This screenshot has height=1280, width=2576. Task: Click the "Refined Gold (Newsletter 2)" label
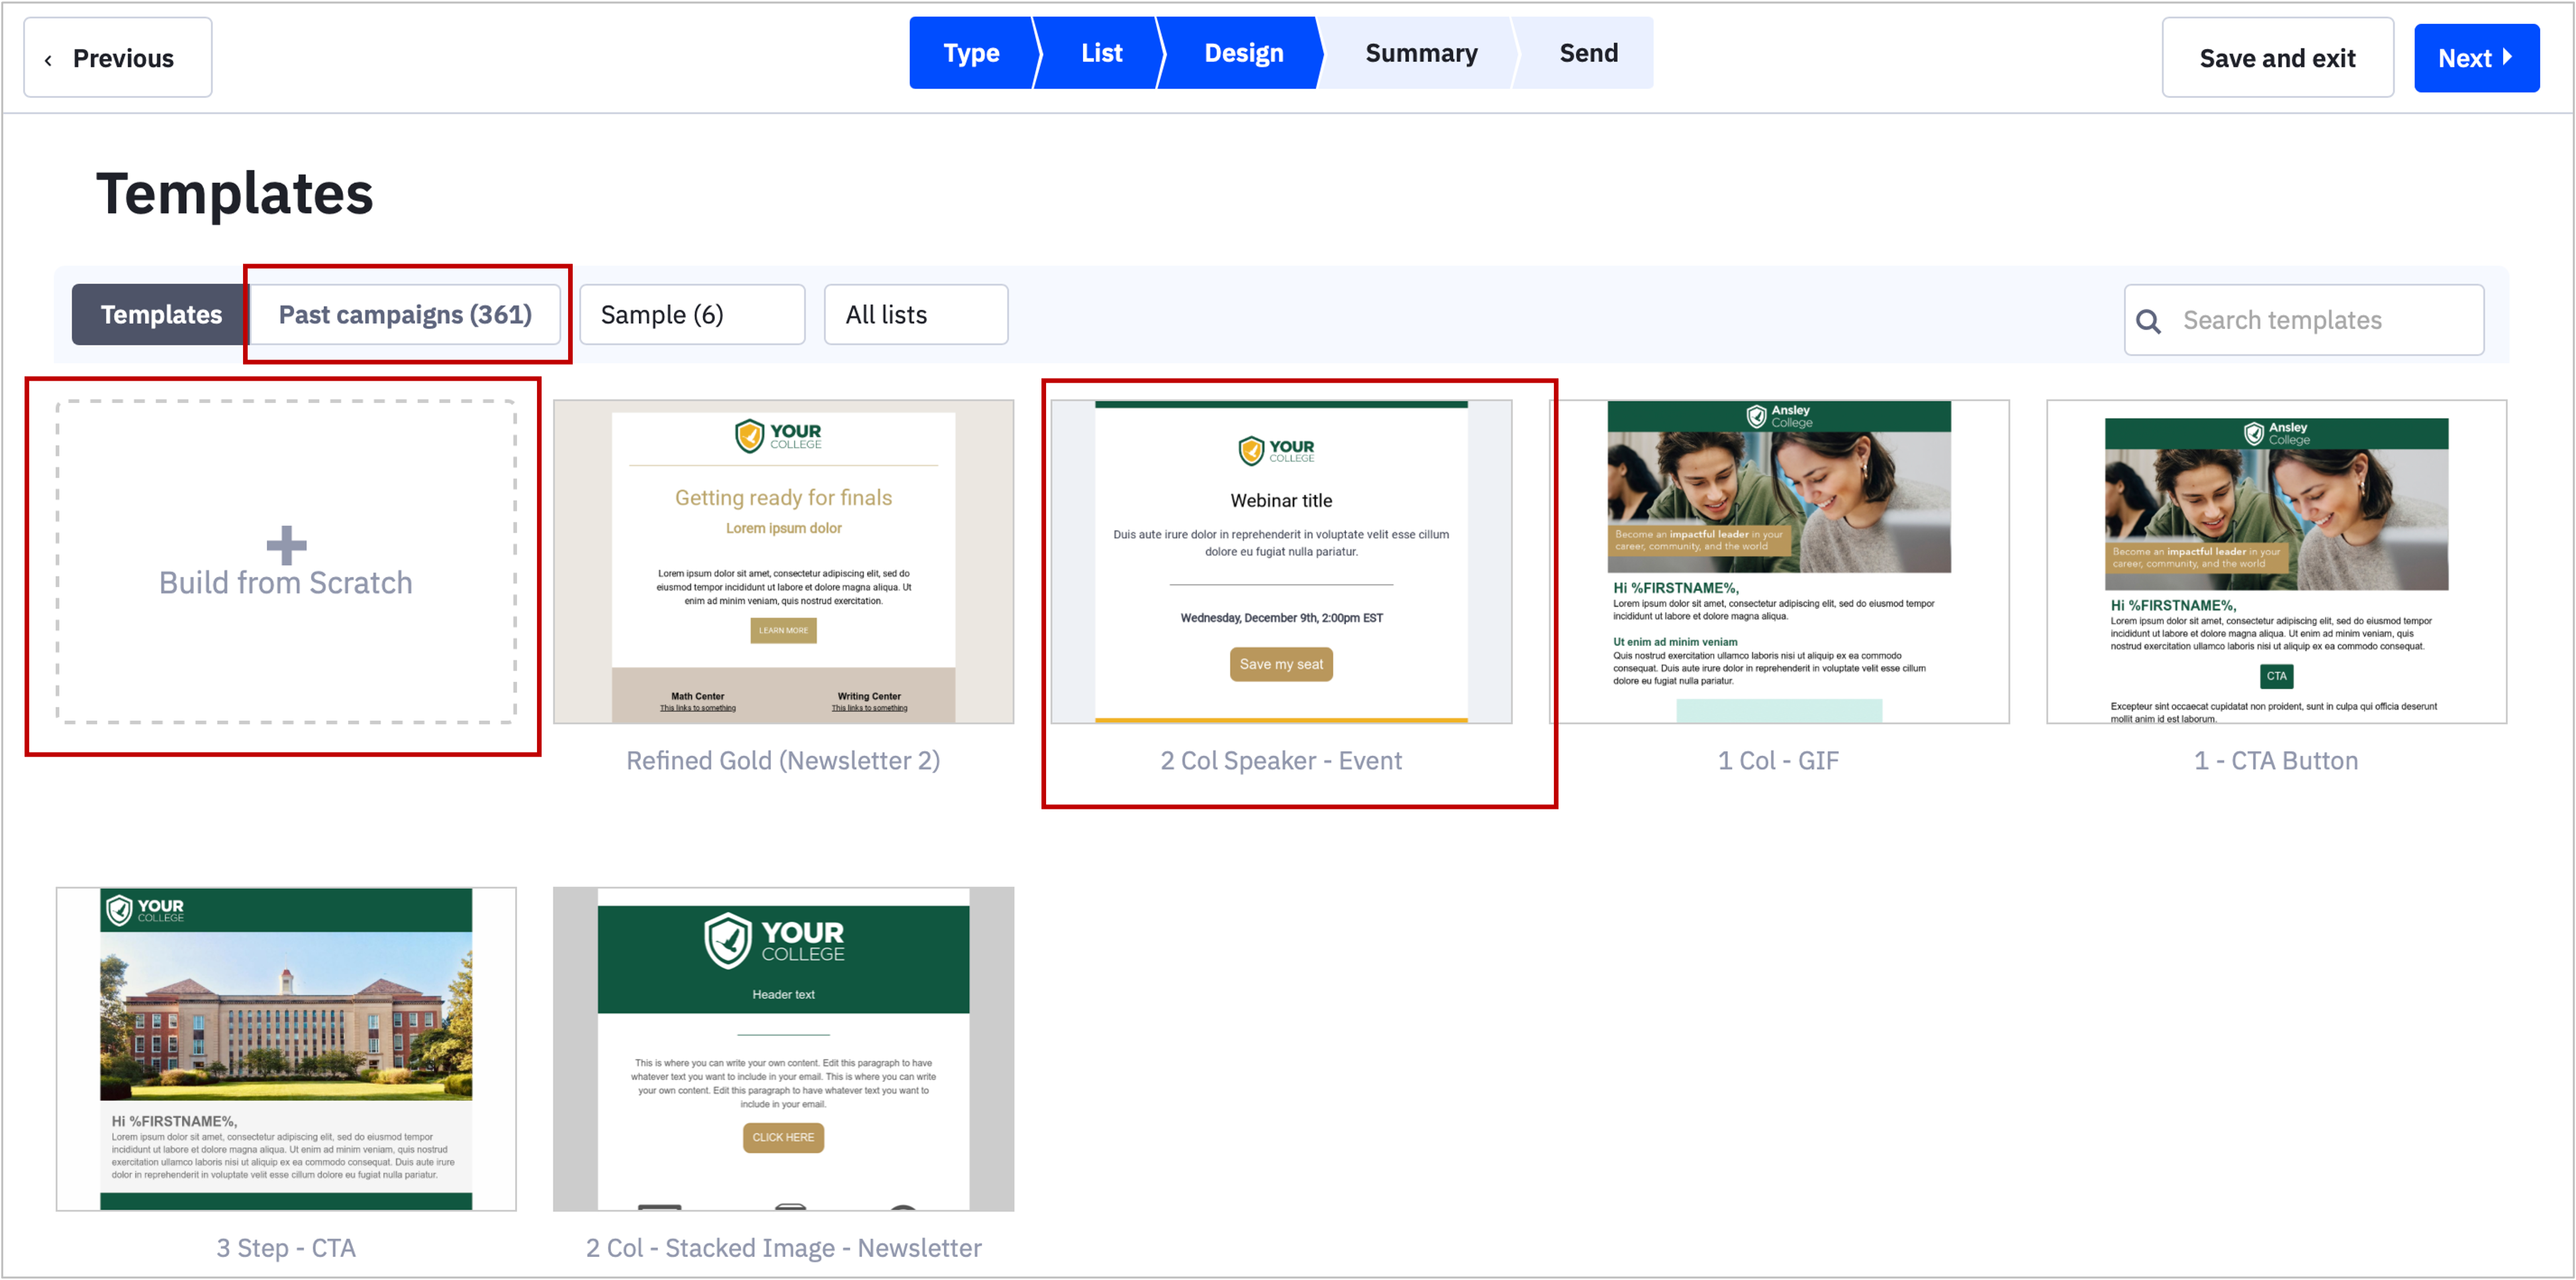pos(783,761)
